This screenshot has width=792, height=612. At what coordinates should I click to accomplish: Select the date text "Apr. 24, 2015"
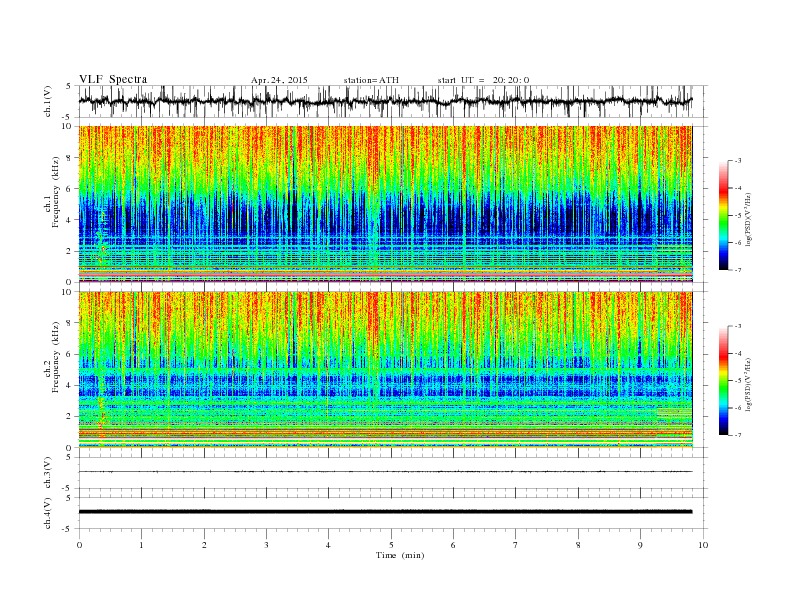pyautogui.click(x=279, y=80)
